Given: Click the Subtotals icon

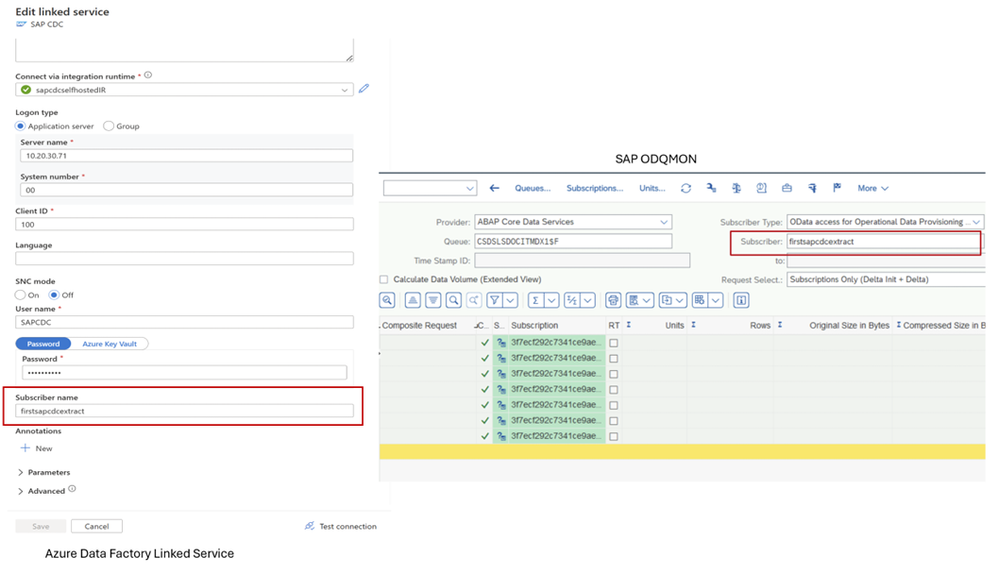Looking at the screenshot, I should tap(572, 300).
